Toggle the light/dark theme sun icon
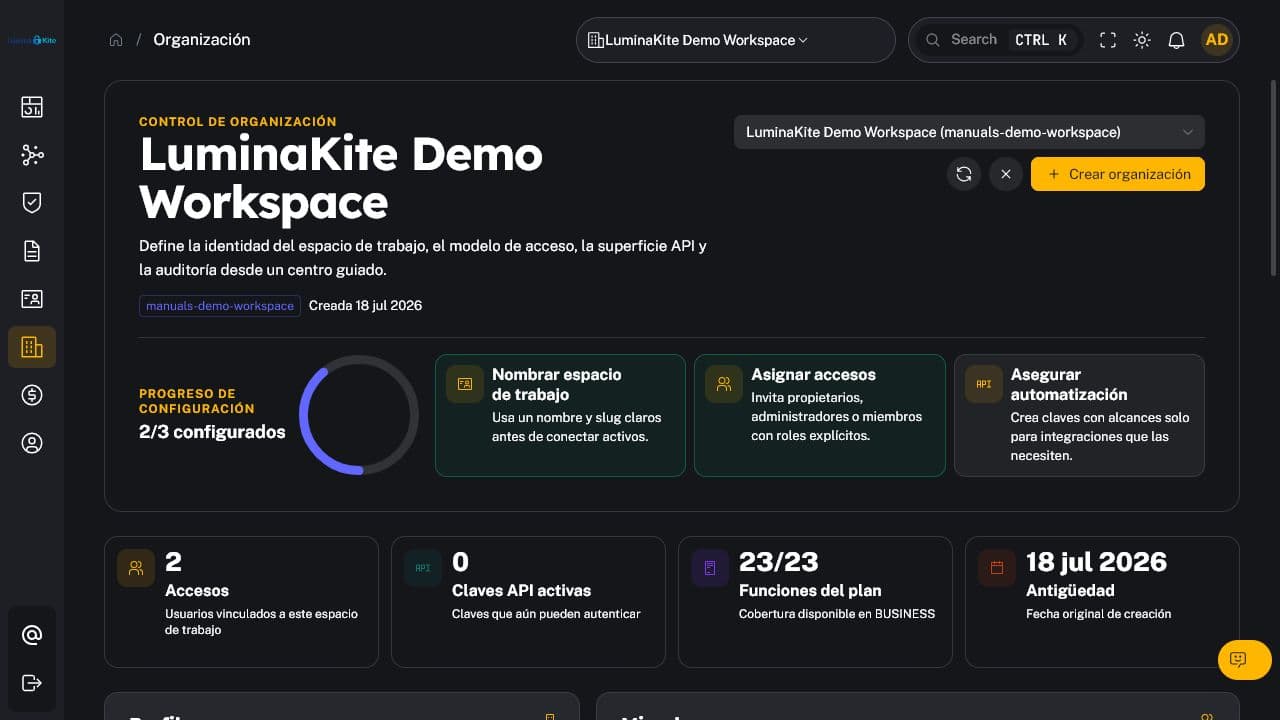This screenshot has height=720, width=1280. (1142, 40)
